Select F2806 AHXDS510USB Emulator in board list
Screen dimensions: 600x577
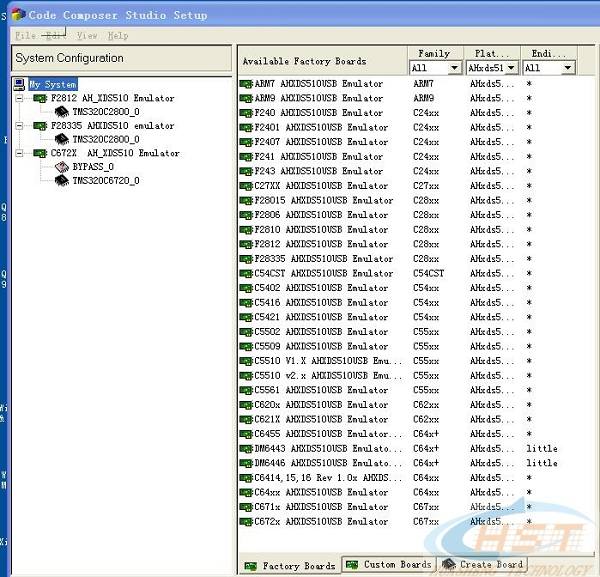tap(321, 215)
